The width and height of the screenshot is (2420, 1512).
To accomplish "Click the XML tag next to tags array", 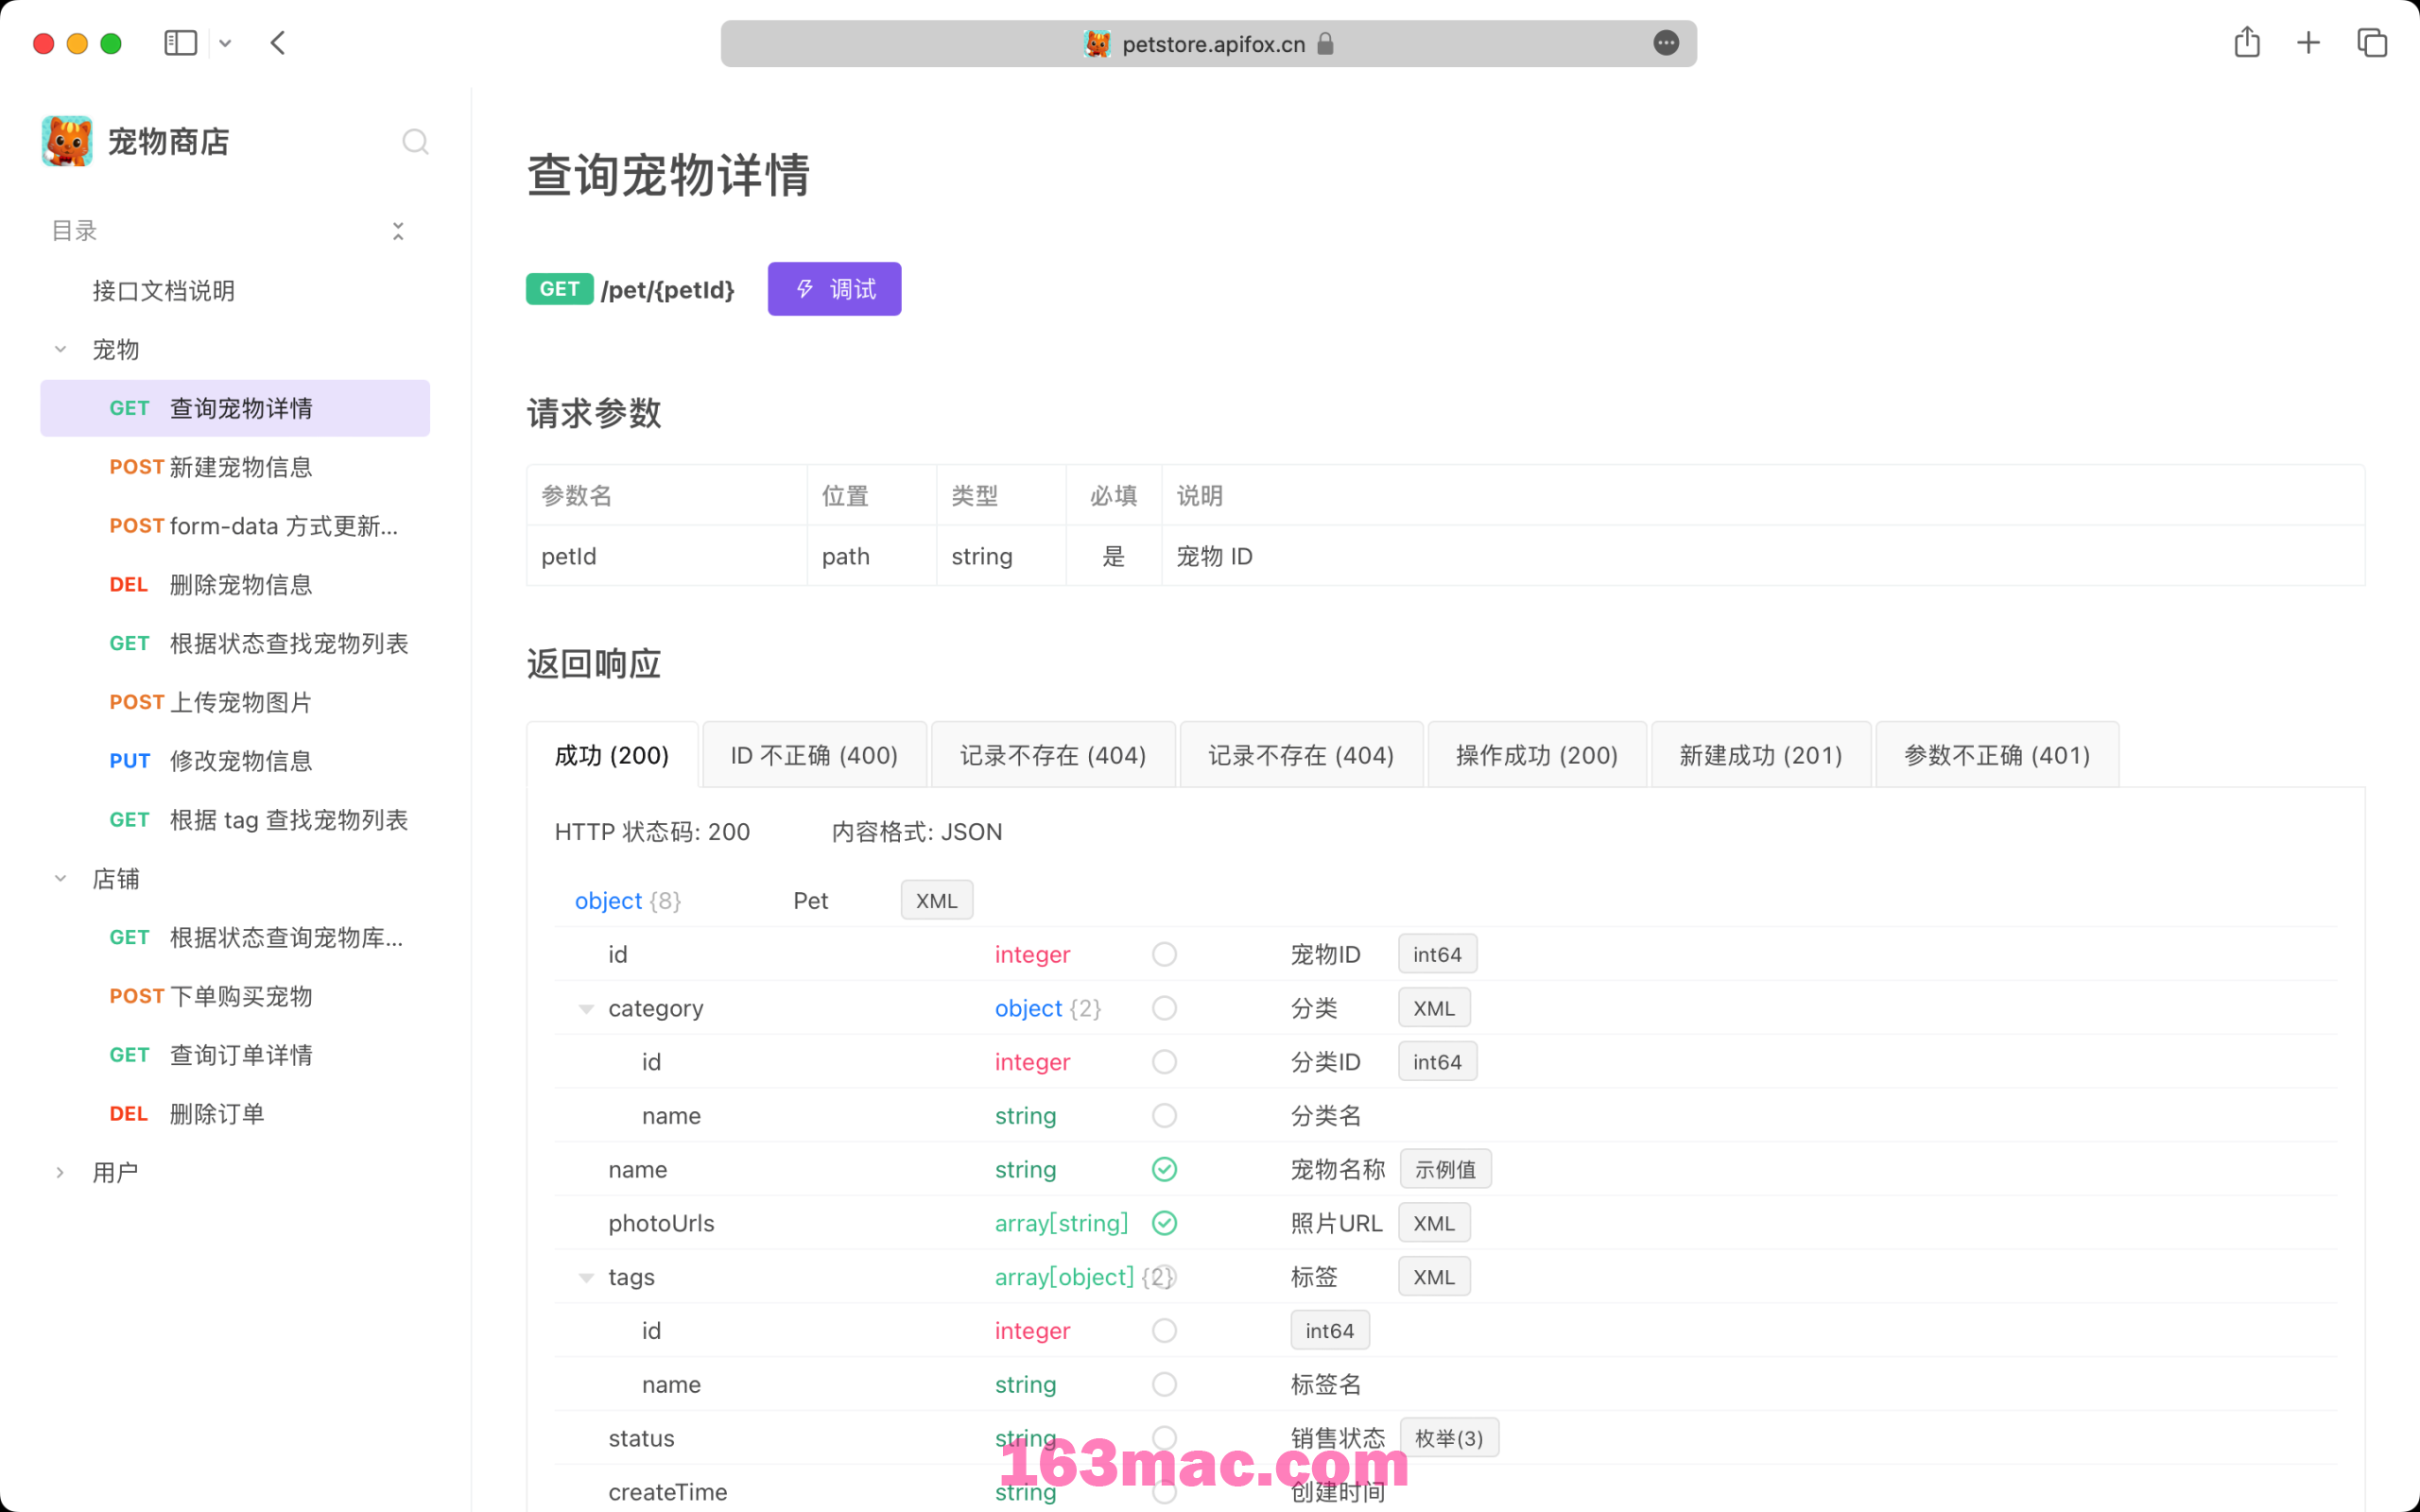I will pos(1432,1277).
